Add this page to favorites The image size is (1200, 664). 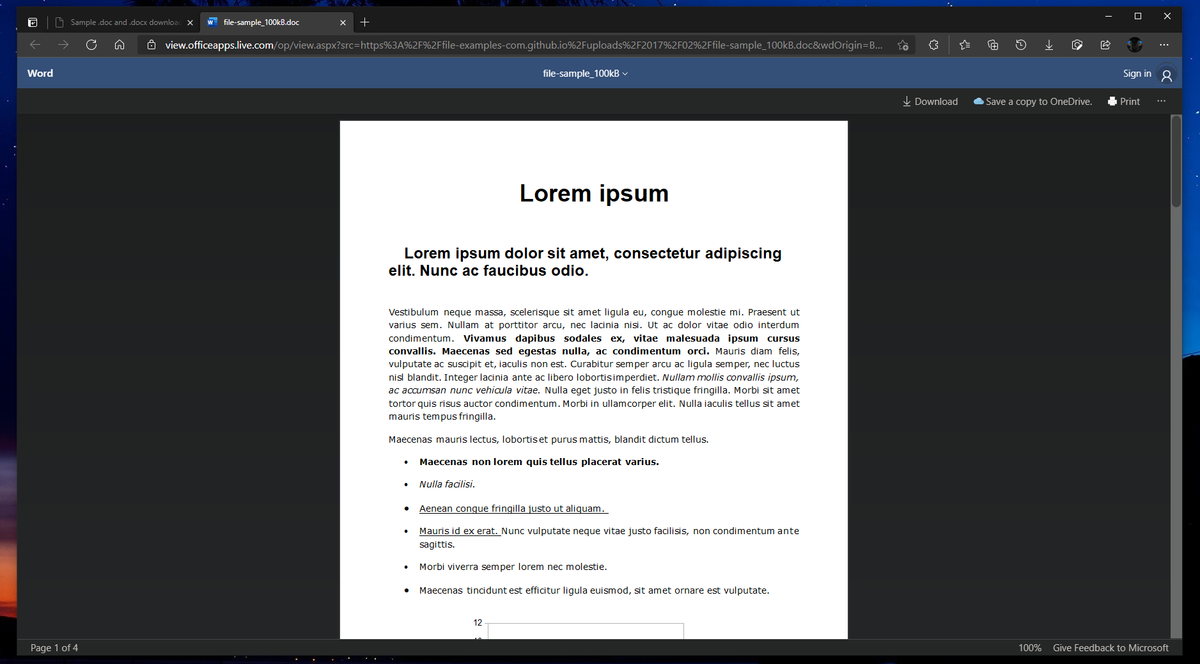902,45
